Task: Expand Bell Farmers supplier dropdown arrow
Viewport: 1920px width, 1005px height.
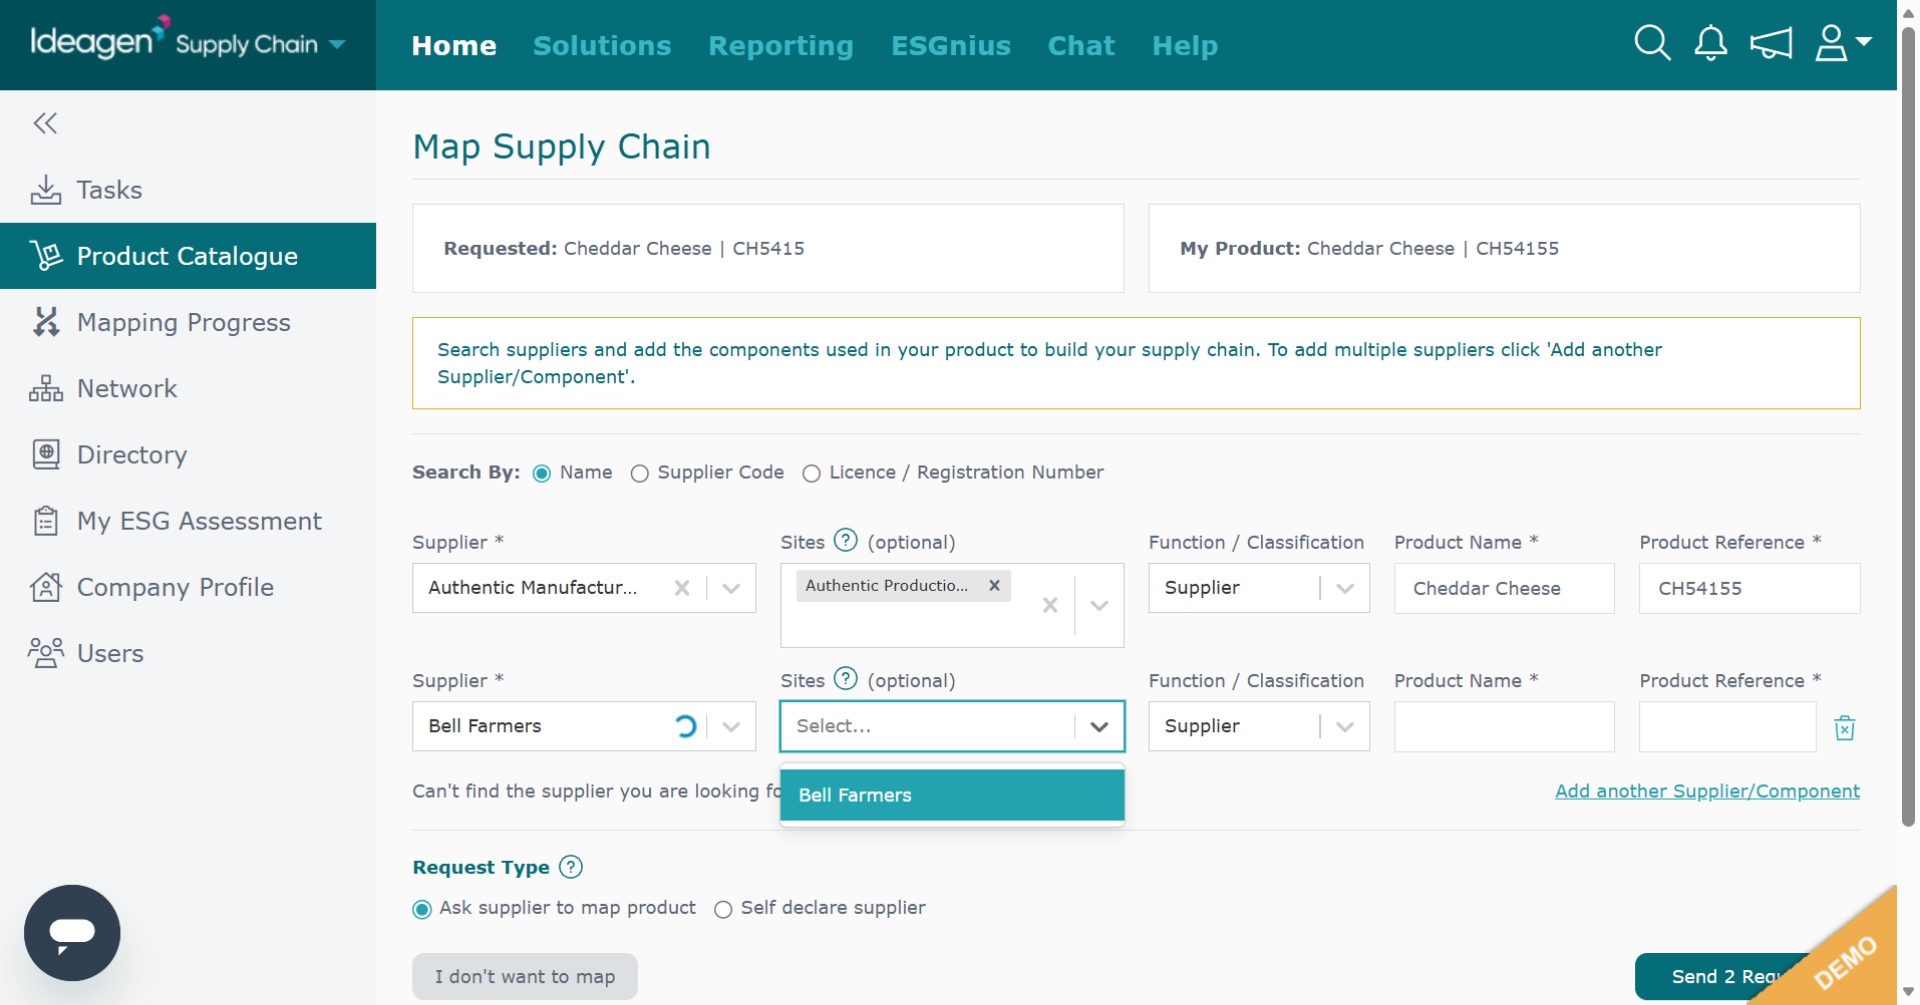Action: click(732, 726)
